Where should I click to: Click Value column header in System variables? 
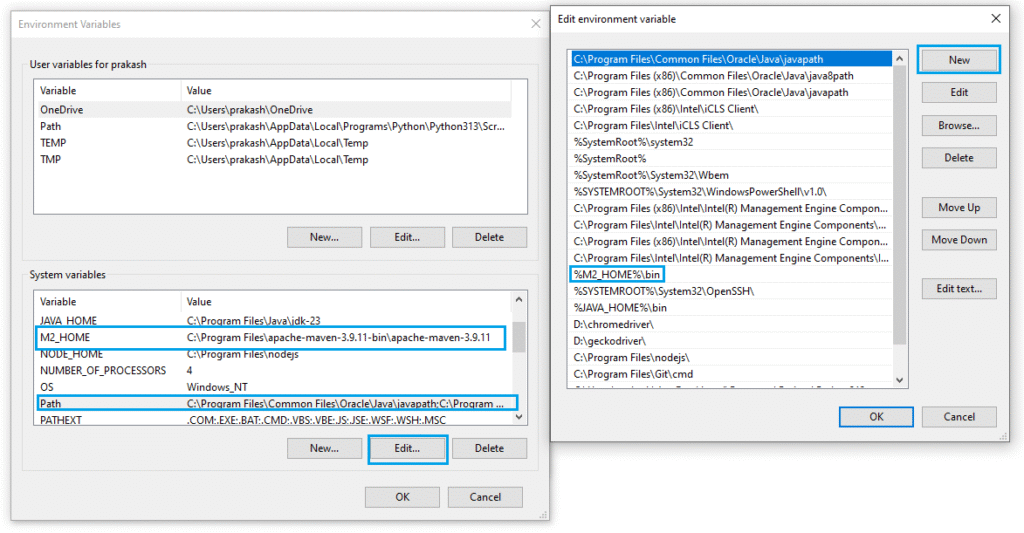[346, 302]
